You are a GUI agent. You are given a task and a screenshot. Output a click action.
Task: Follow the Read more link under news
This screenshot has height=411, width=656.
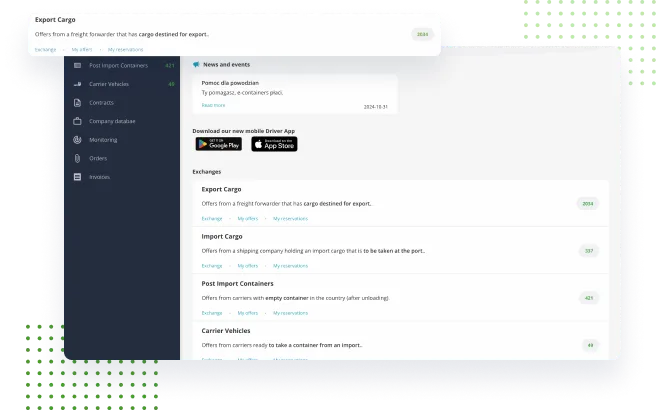(x=213, y=105)
